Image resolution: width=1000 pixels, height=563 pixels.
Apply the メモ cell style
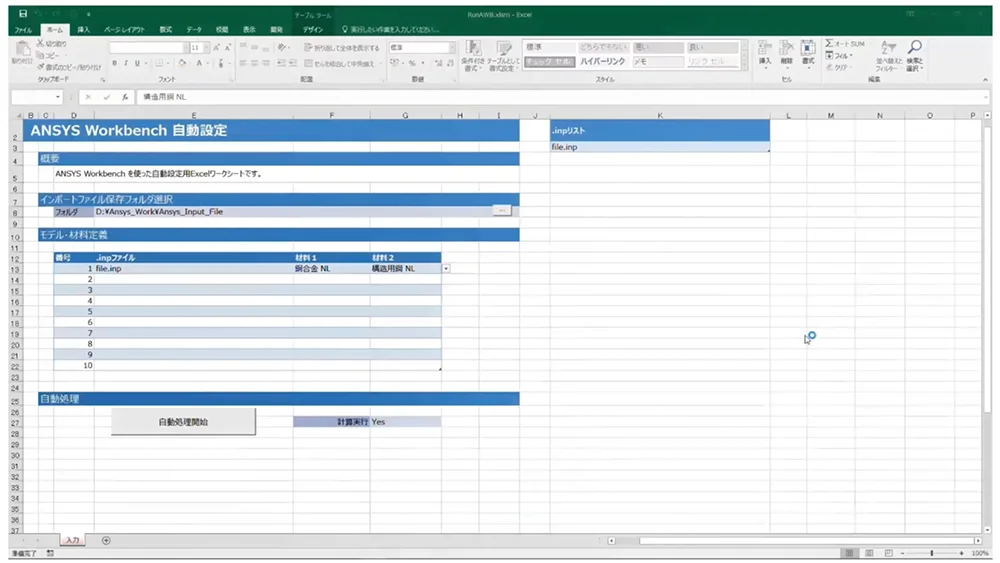click(657, 62)
